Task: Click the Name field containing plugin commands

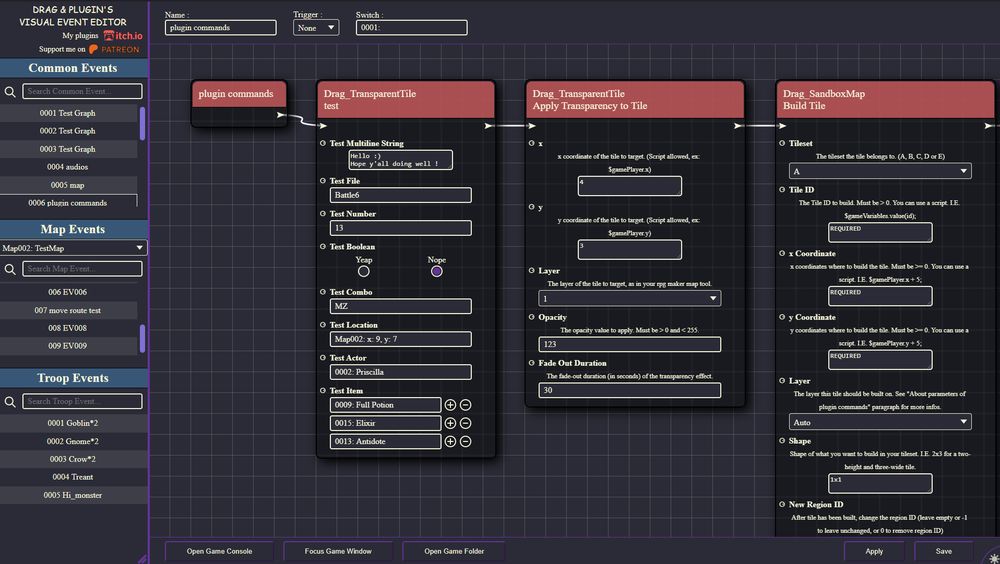Action: click(221, 27)
